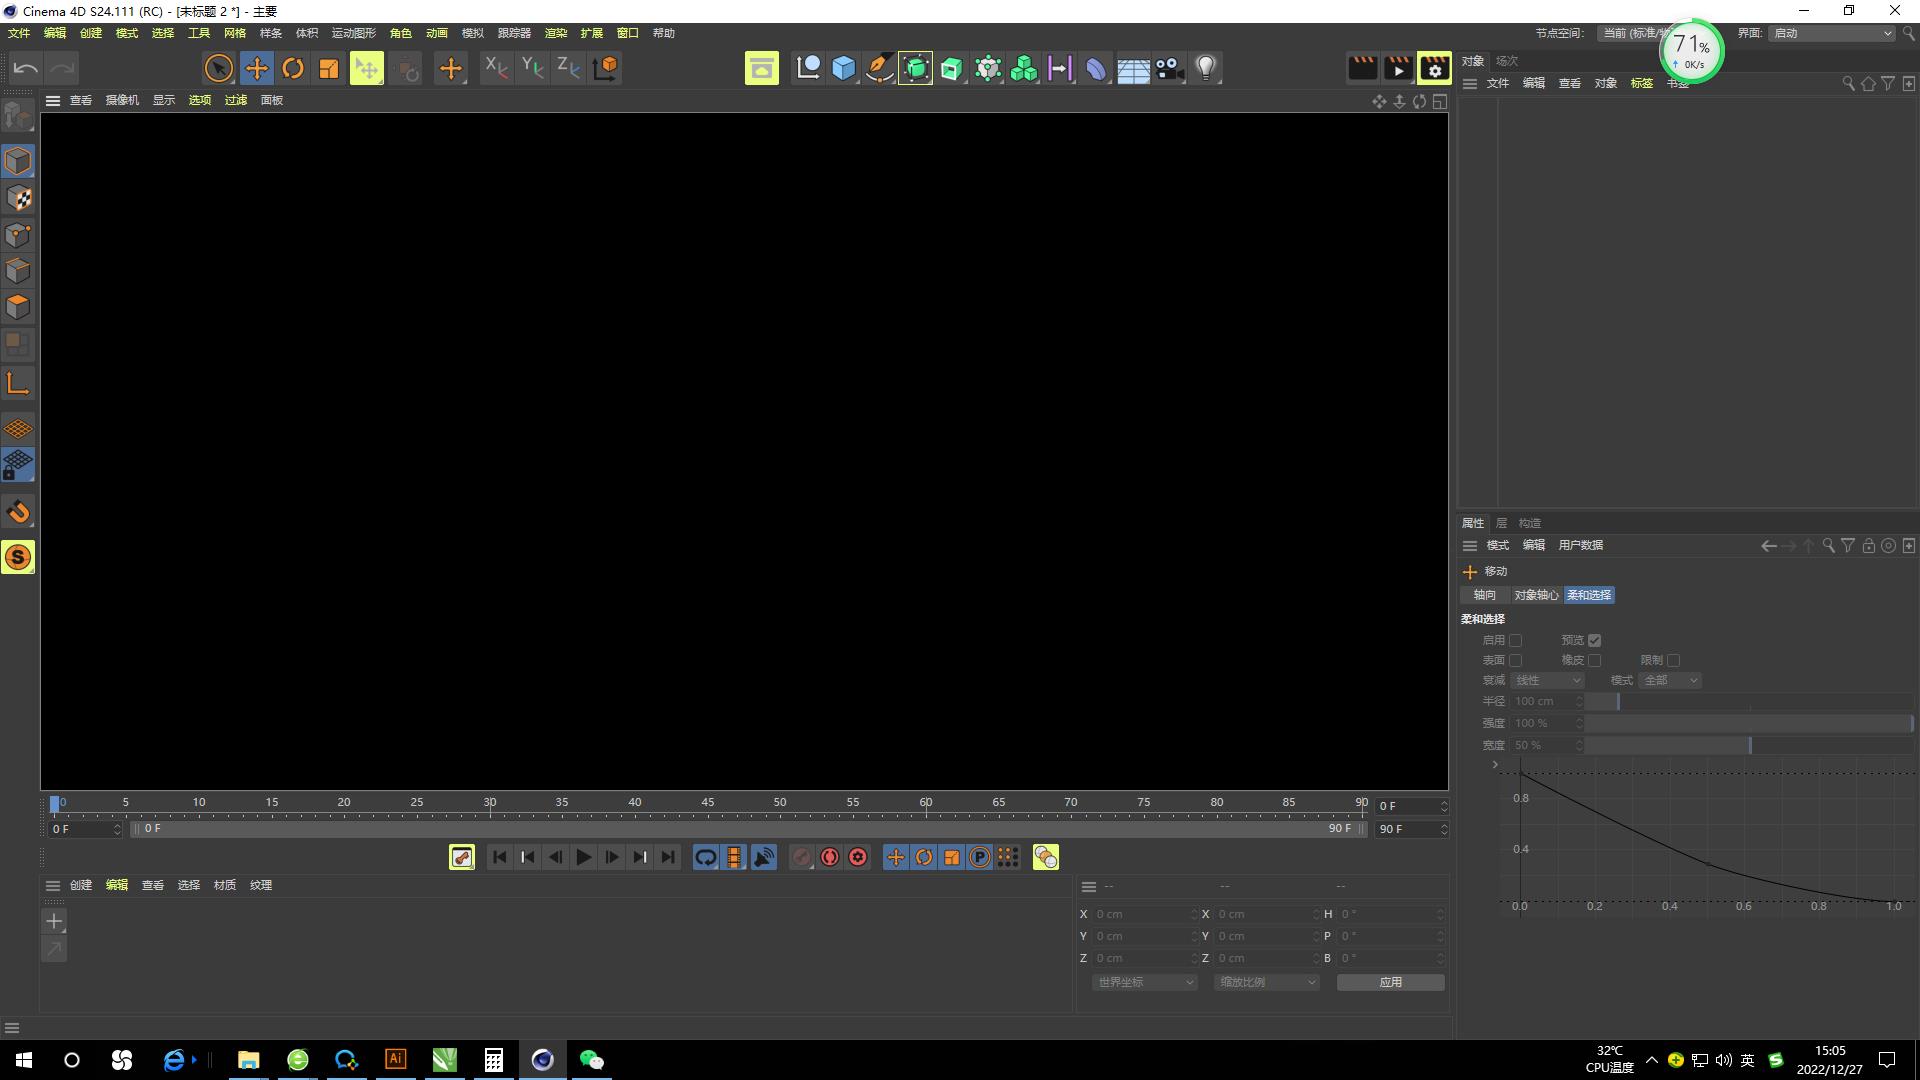Toggle the 预览 checkbox in properties
The image size is (1920, 1080).
1593,640
